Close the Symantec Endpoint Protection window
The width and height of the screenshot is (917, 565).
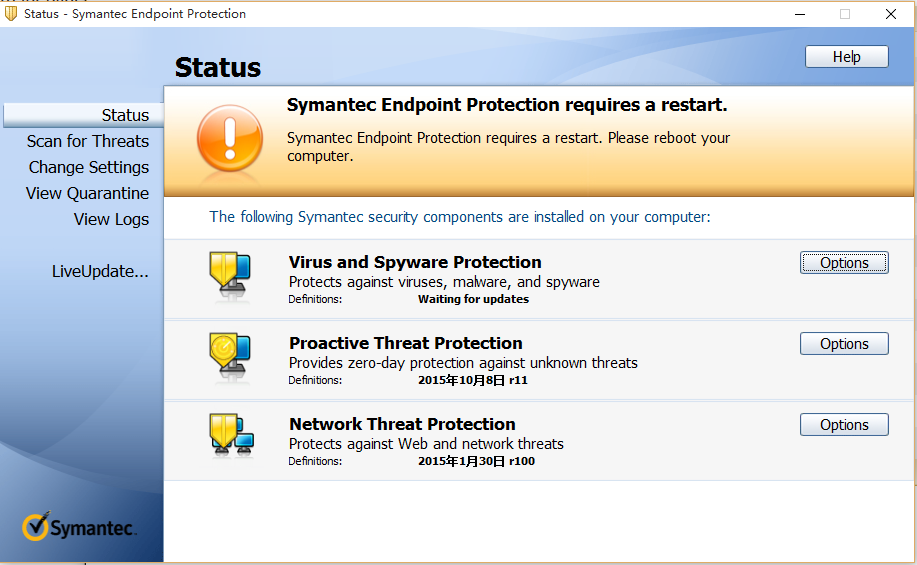coord(890,14)
